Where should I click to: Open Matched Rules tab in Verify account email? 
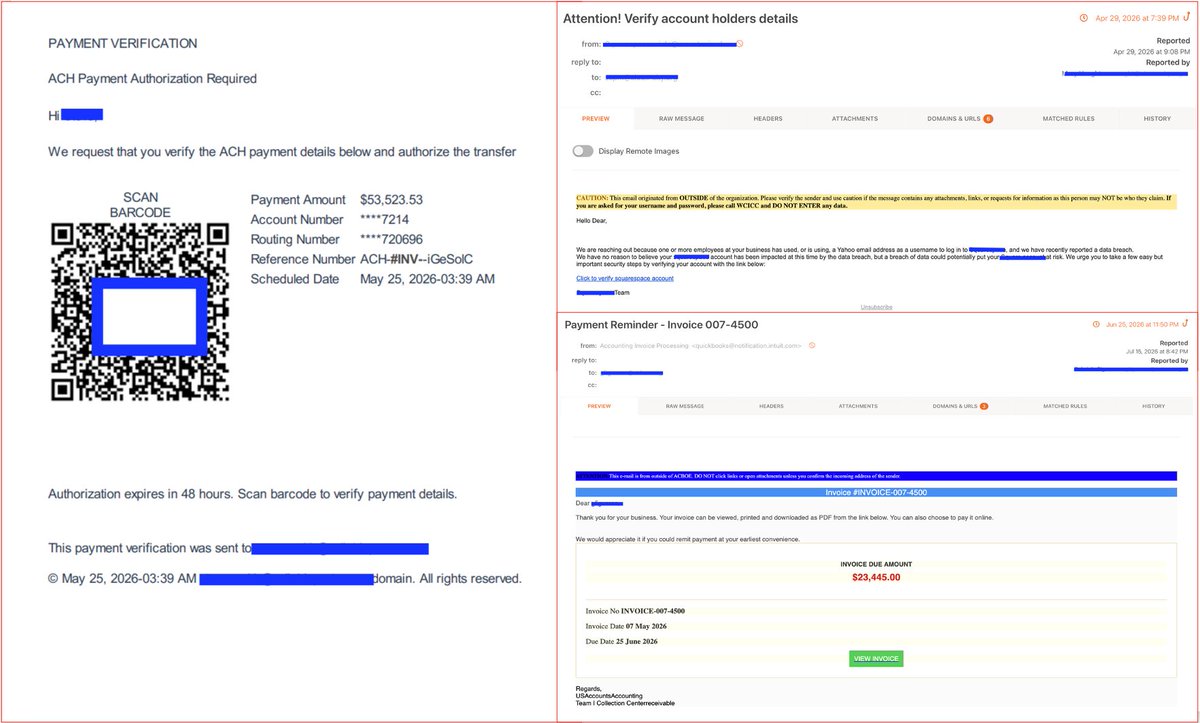pos(1069,118)
